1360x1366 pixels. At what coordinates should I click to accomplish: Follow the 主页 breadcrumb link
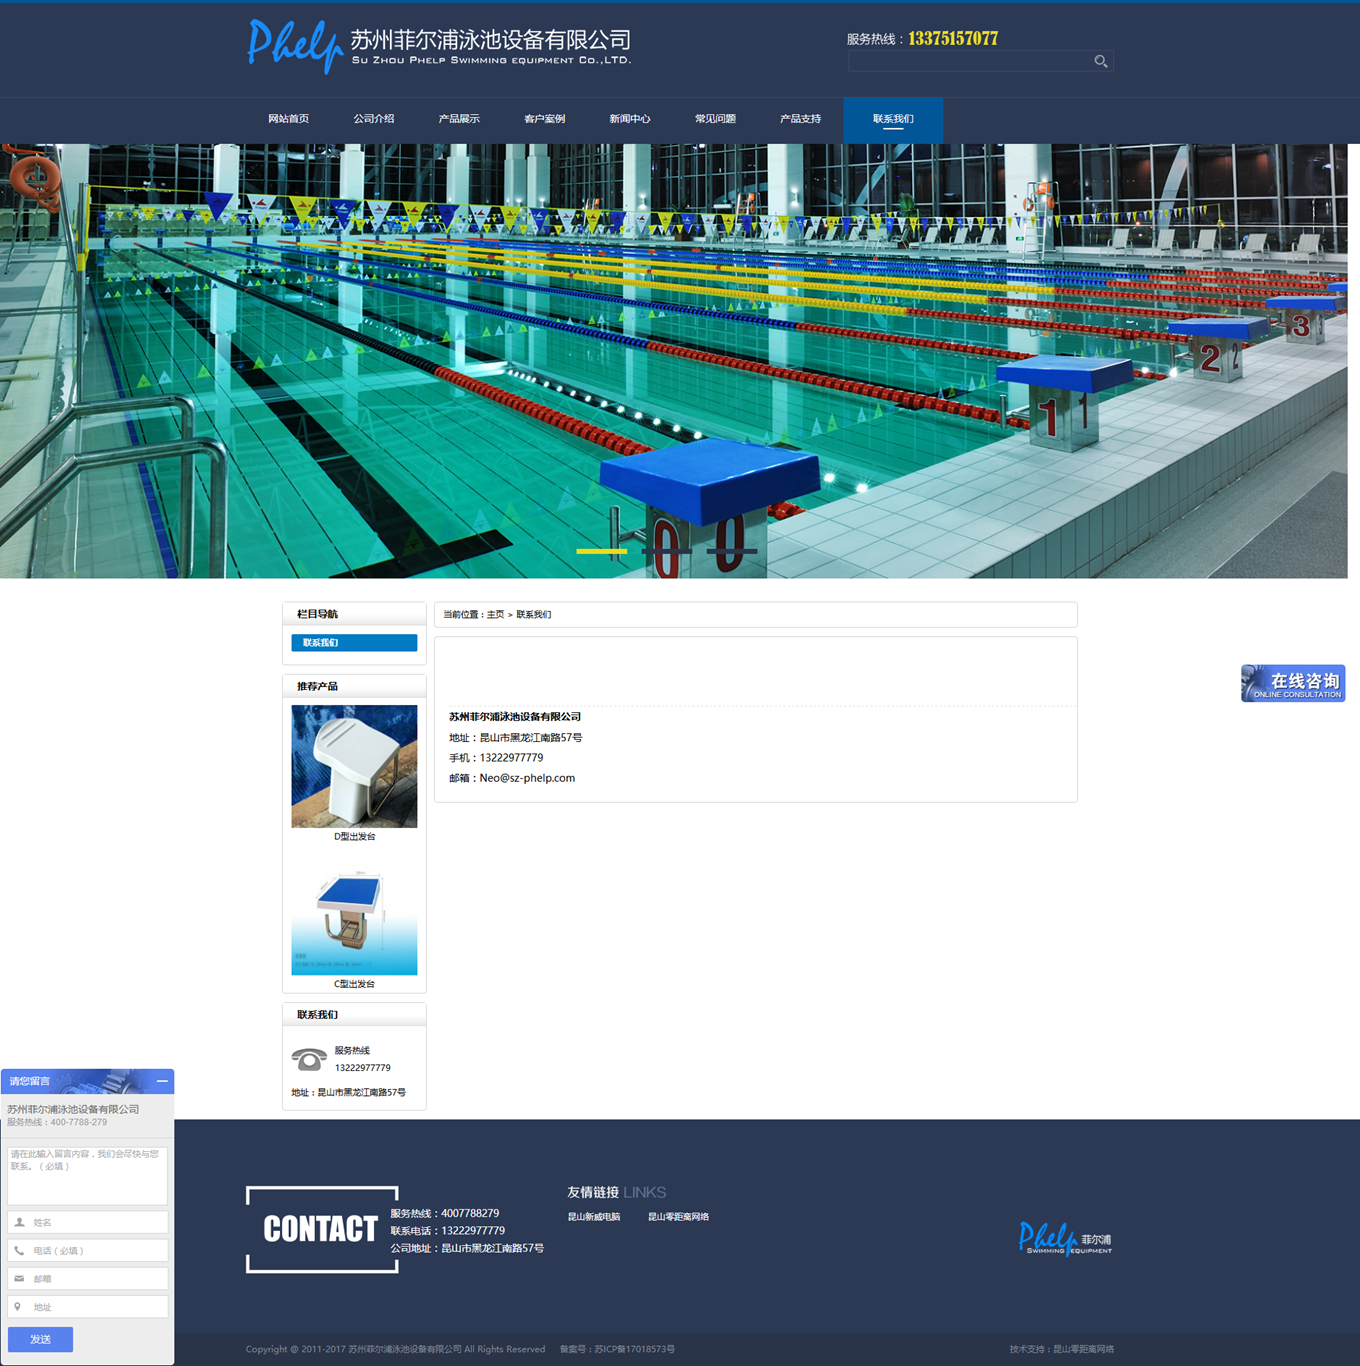click(495, 615)
